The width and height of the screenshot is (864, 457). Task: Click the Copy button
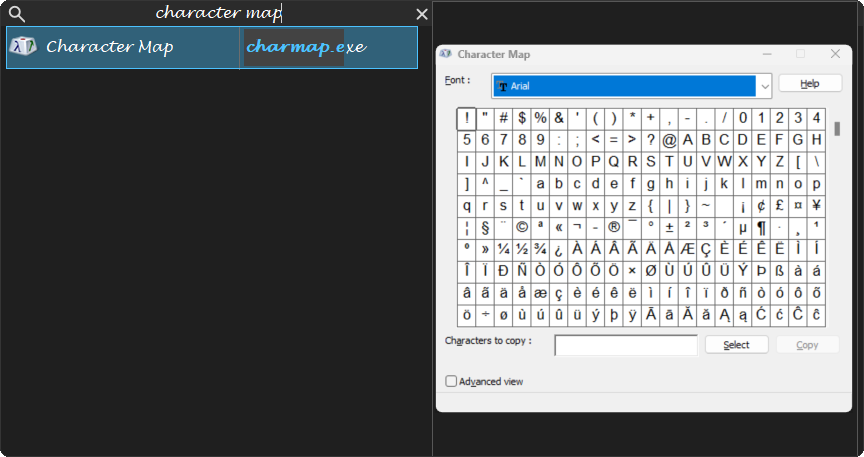tap(807, 345)
